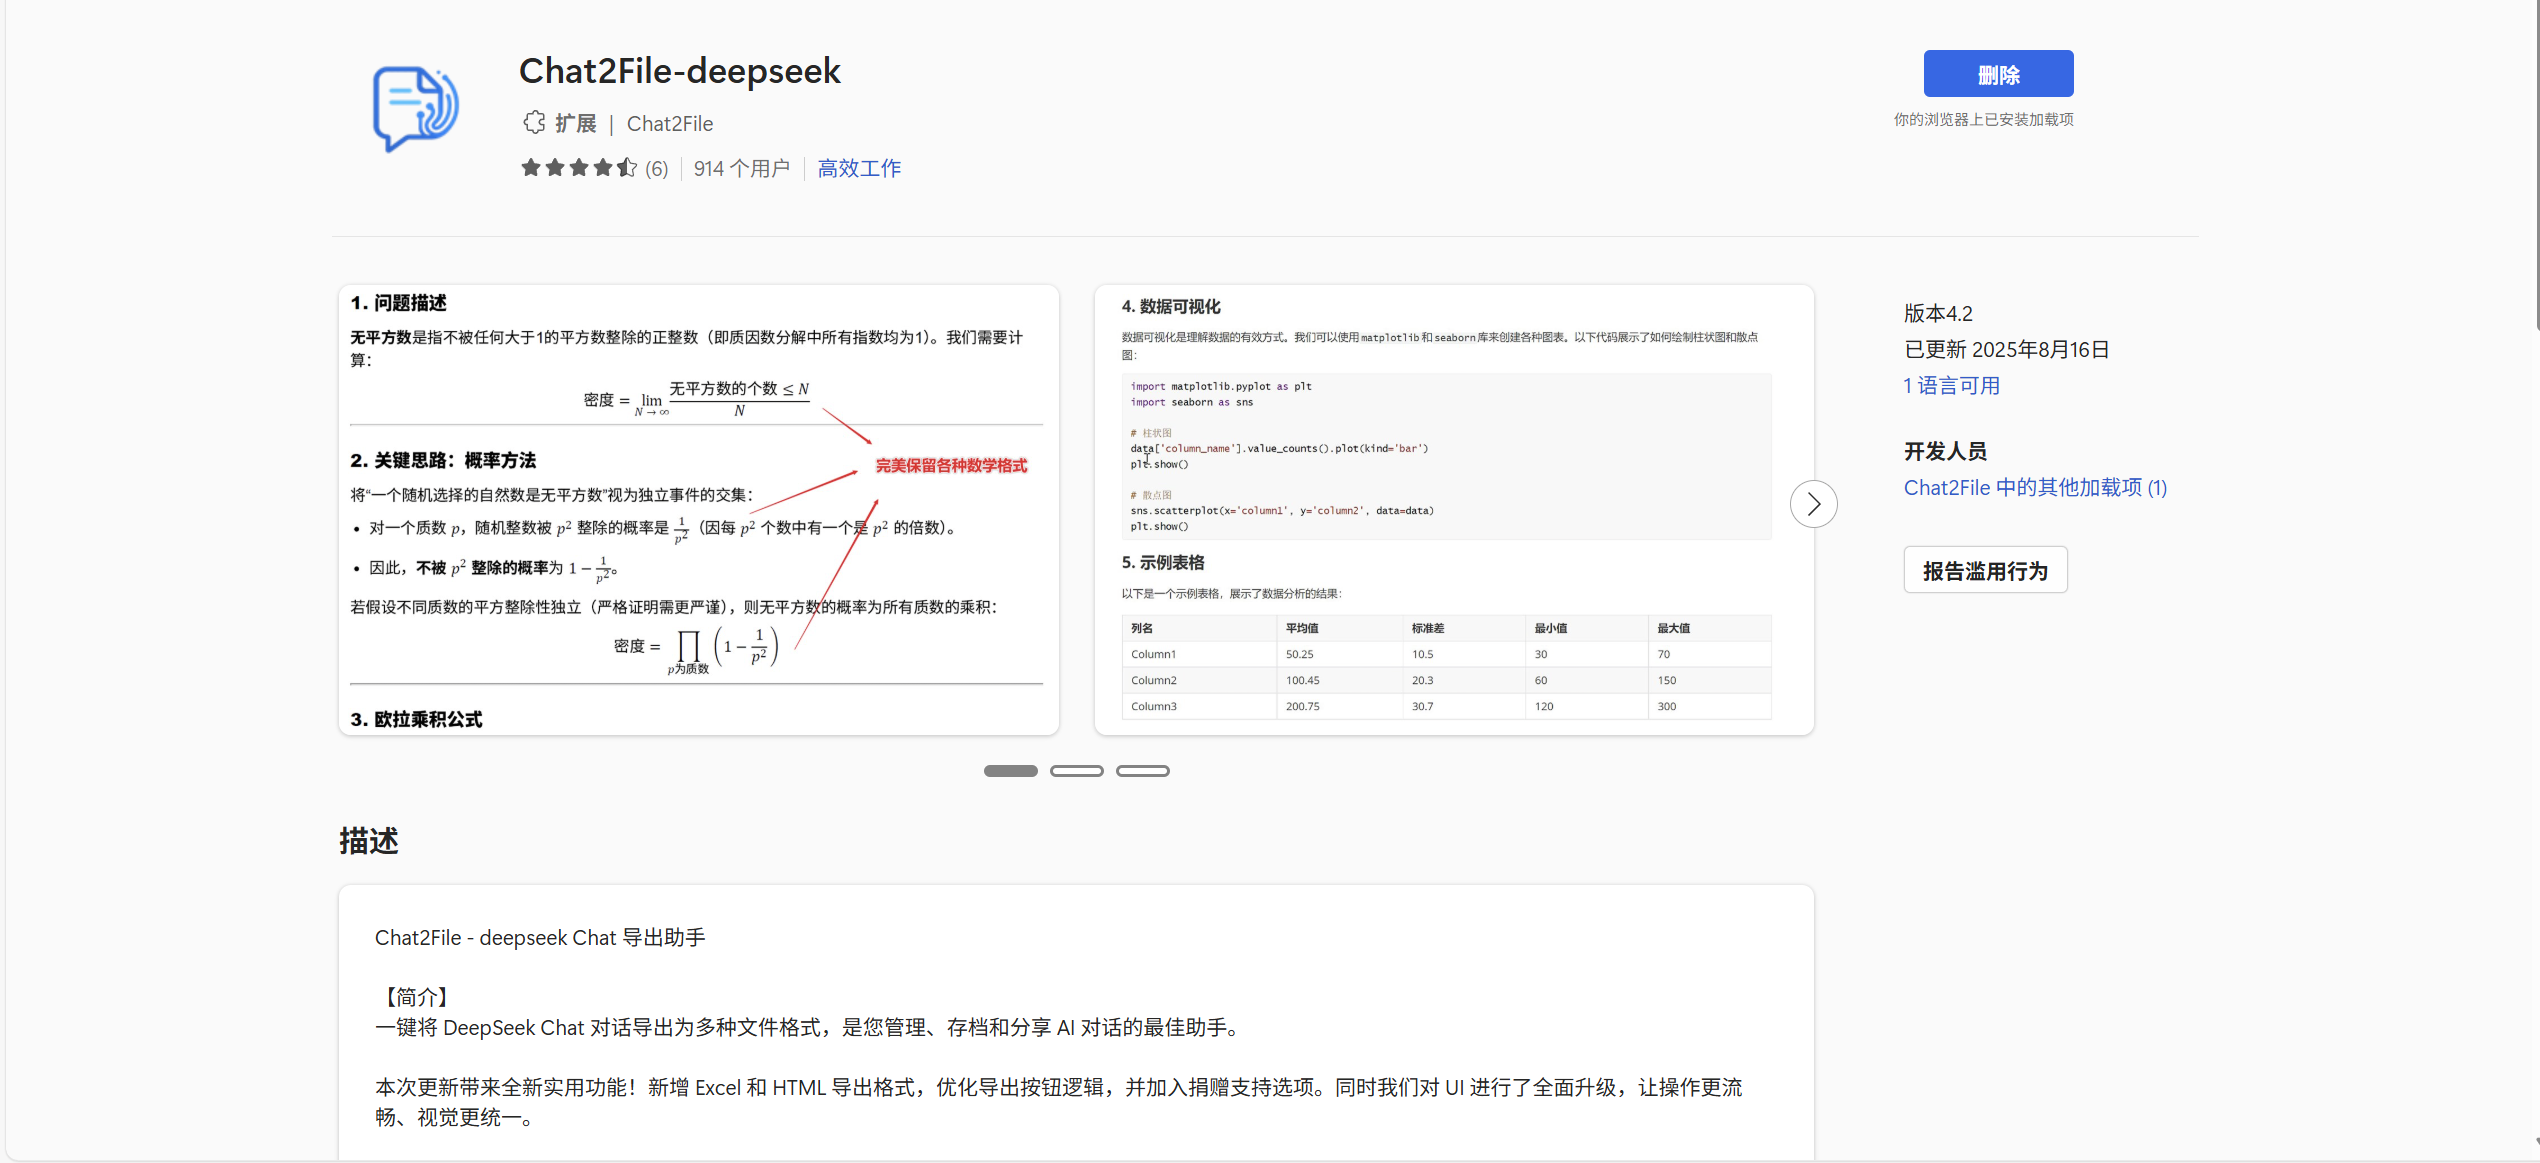Open the 高效工作 category link

858,168
